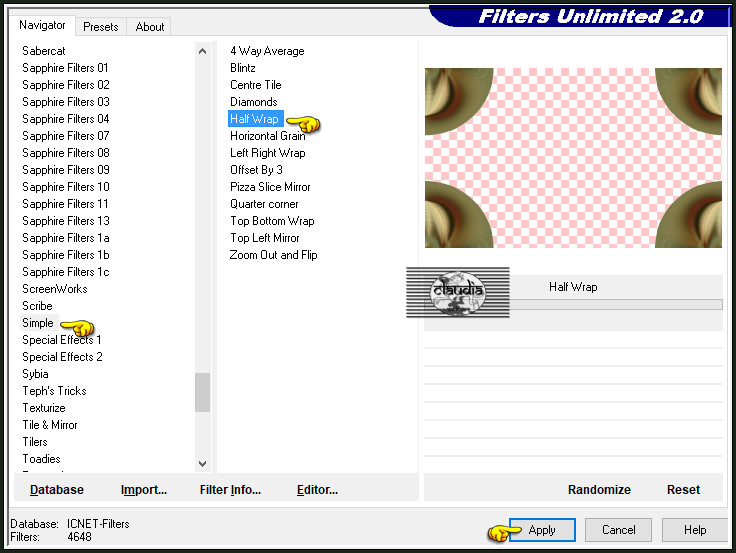
Task: Choose the Offset By 3 filter
Action: click(256, 169)
